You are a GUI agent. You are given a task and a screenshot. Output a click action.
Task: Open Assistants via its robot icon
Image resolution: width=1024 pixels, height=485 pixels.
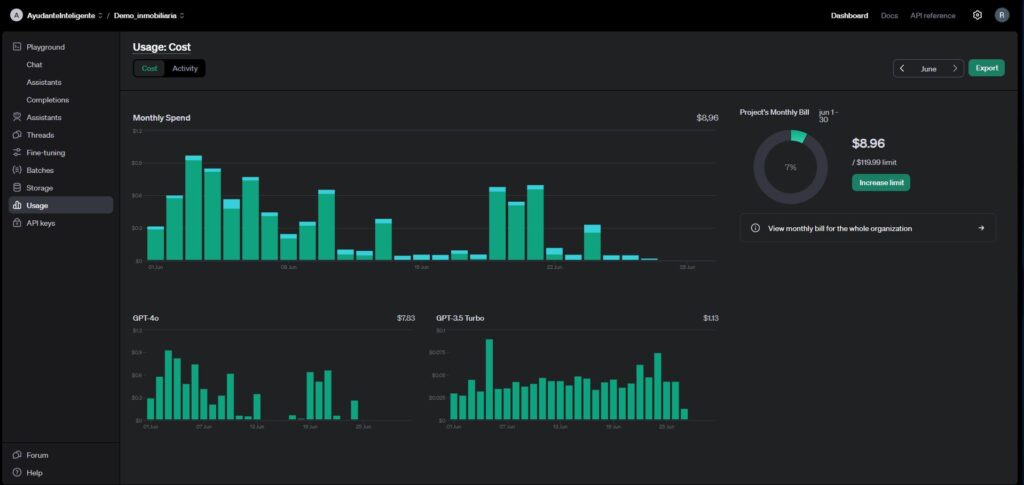point(17,117)
